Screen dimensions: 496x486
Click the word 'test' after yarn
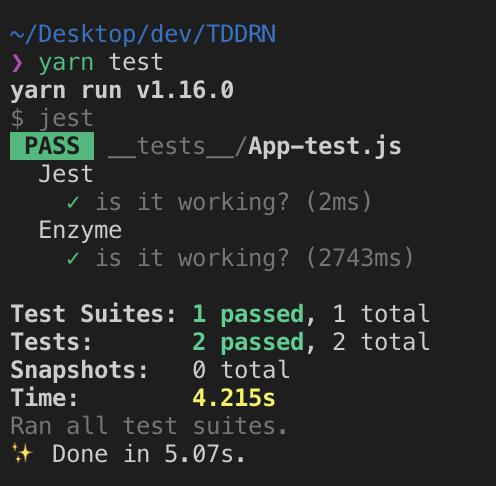tap(136, 62)
